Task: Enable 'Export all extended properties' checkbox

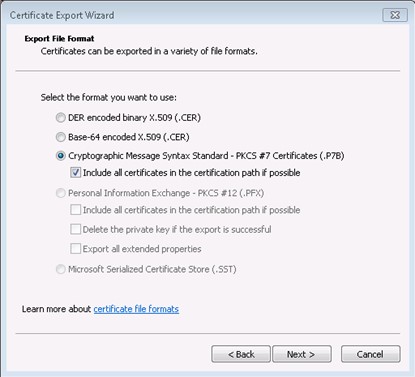Action: [76, 249]
